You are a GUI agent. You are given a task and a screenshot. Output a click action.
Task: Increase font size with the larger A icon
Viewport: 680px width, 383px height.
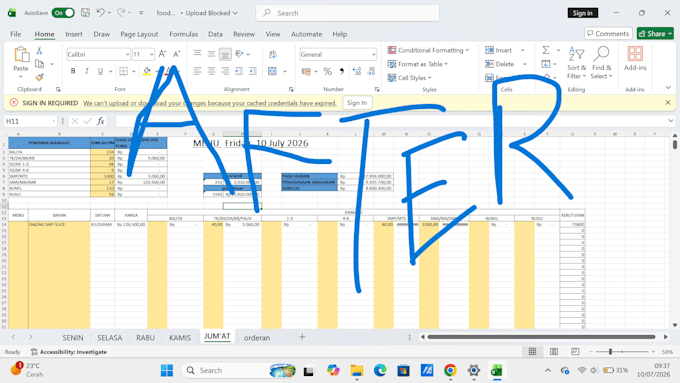pos(162,54)
